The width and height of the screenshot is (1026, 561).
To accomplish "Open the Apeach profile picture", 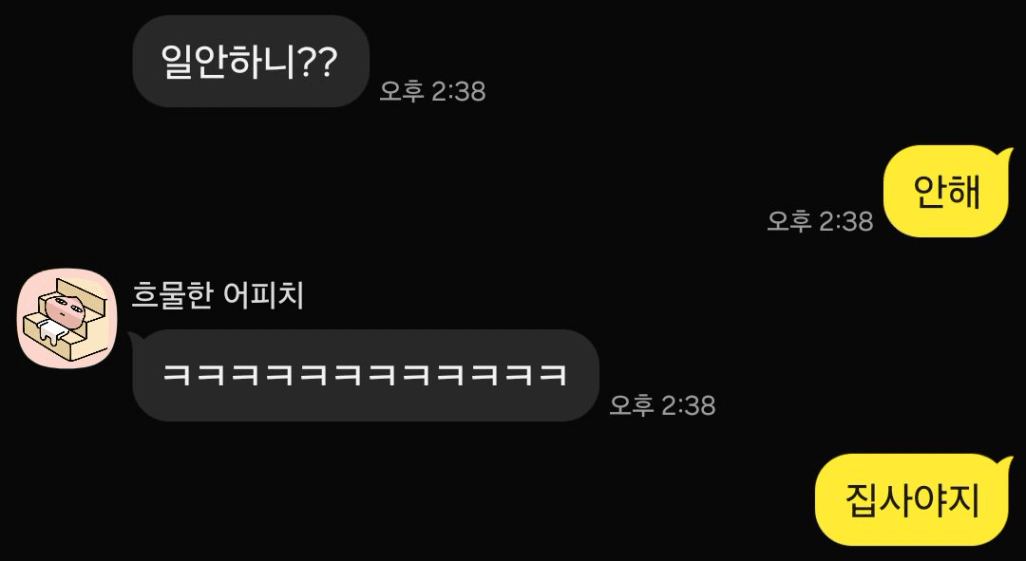I will 67,318.
